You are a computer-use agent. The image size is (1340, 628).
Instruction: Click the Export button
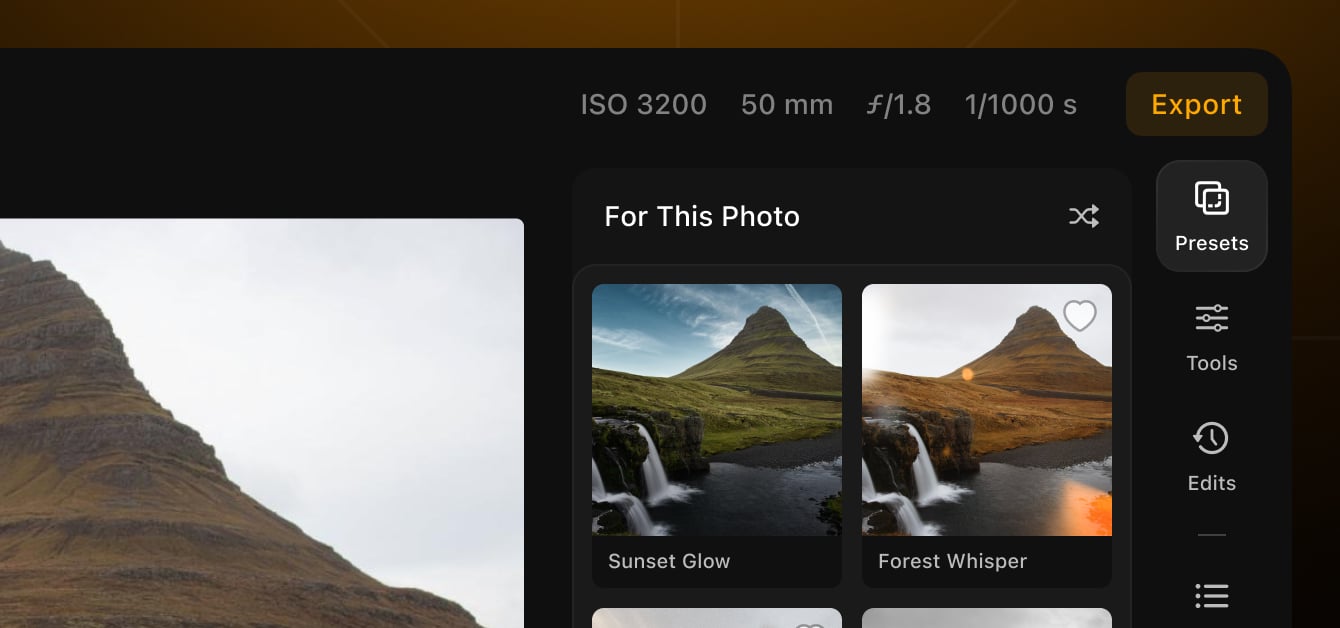coord(1196,104)
